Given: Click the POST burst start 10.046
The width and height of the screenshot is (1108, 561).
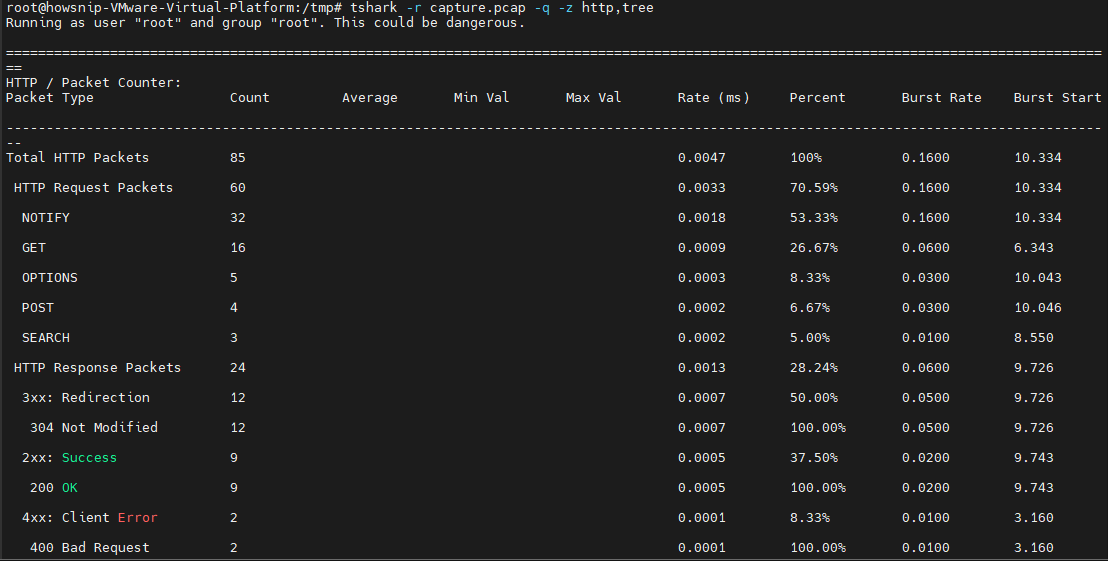Looking at the screenshot, I should 1037,307.
